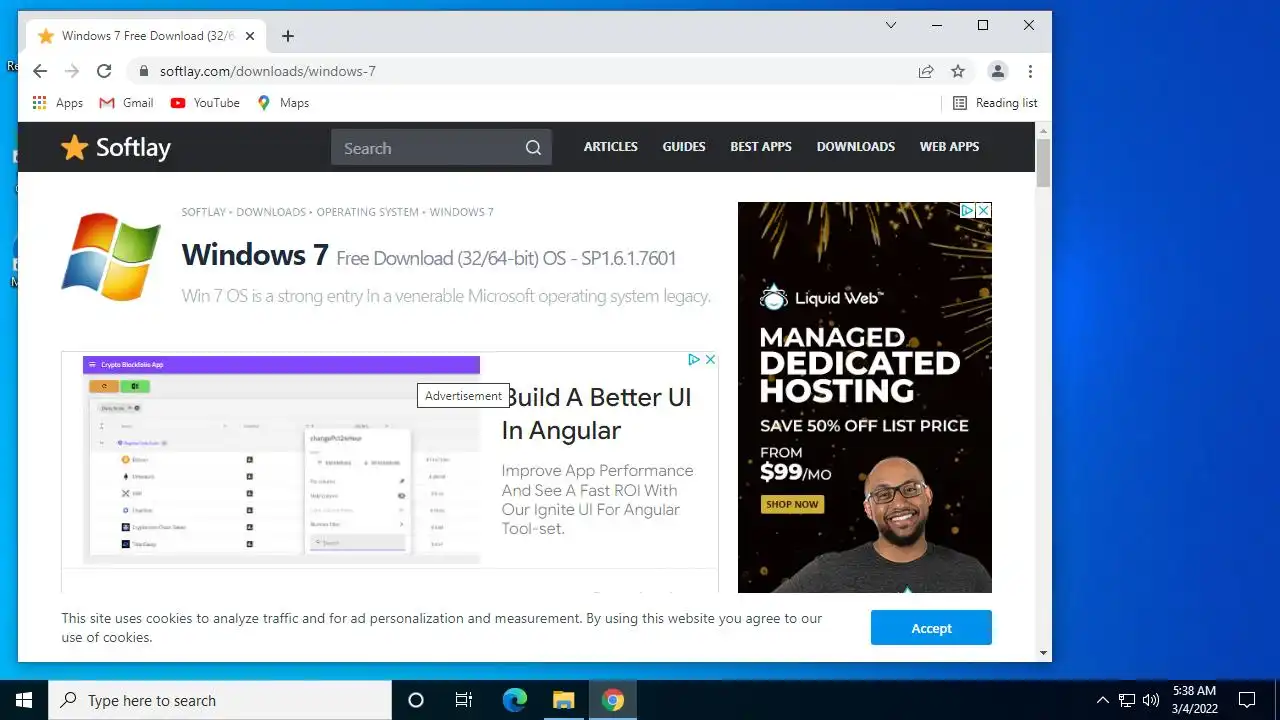Click the Crypto Portfolio App ad image

281,460
